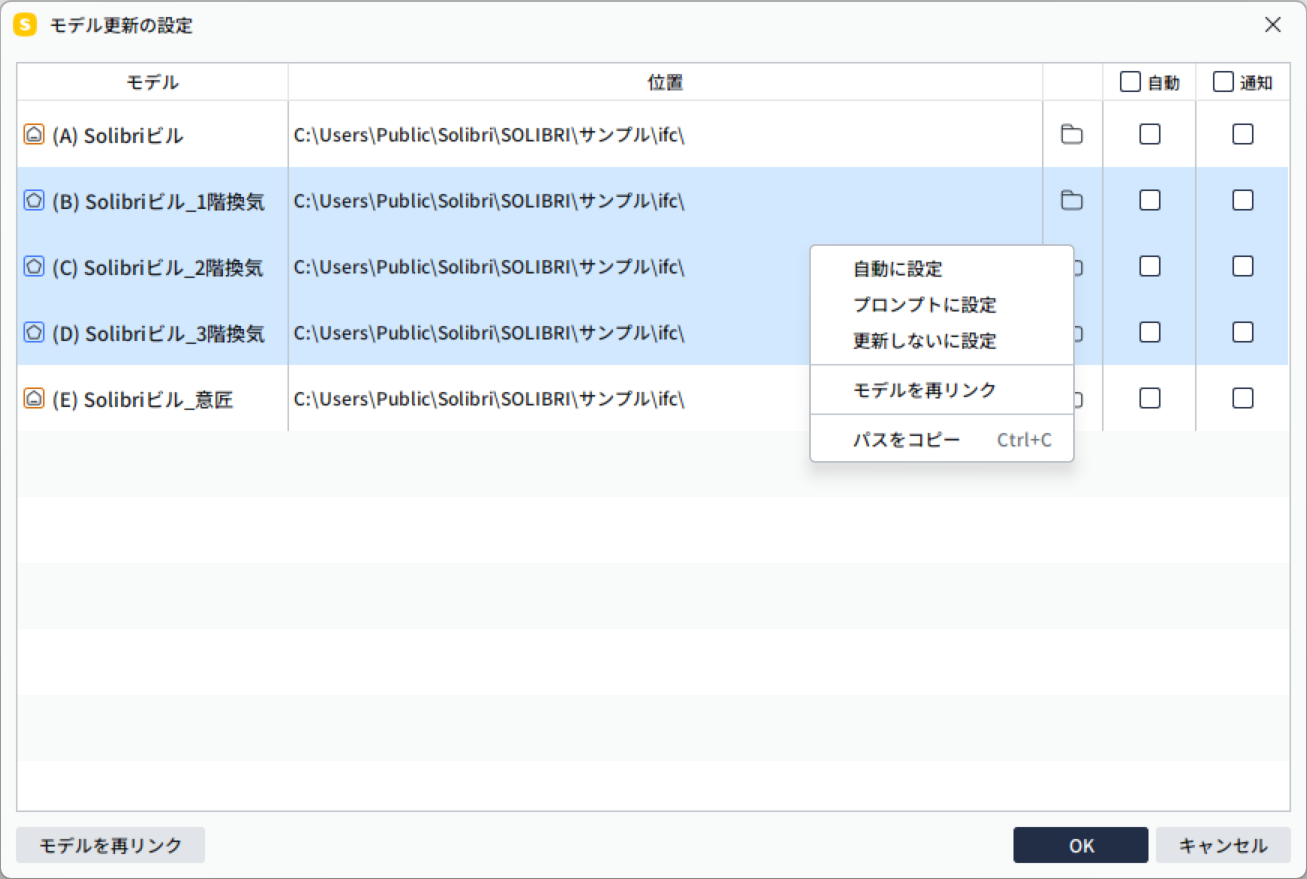Enable 通知 for (C) Solibriビル_2階換気

(1243, 266)
